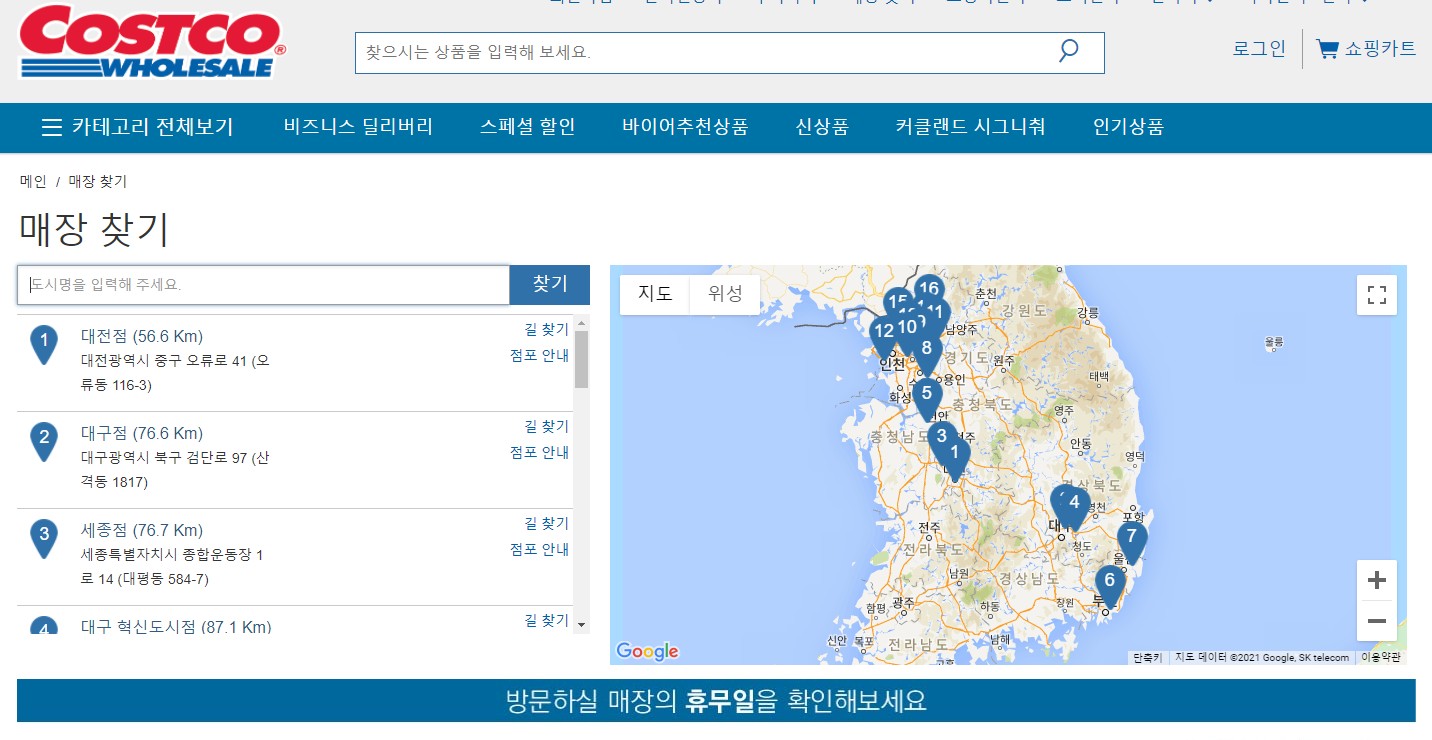Select map marker 4 near Daegu
The image size is (1432, 740).
[1075, 507]
